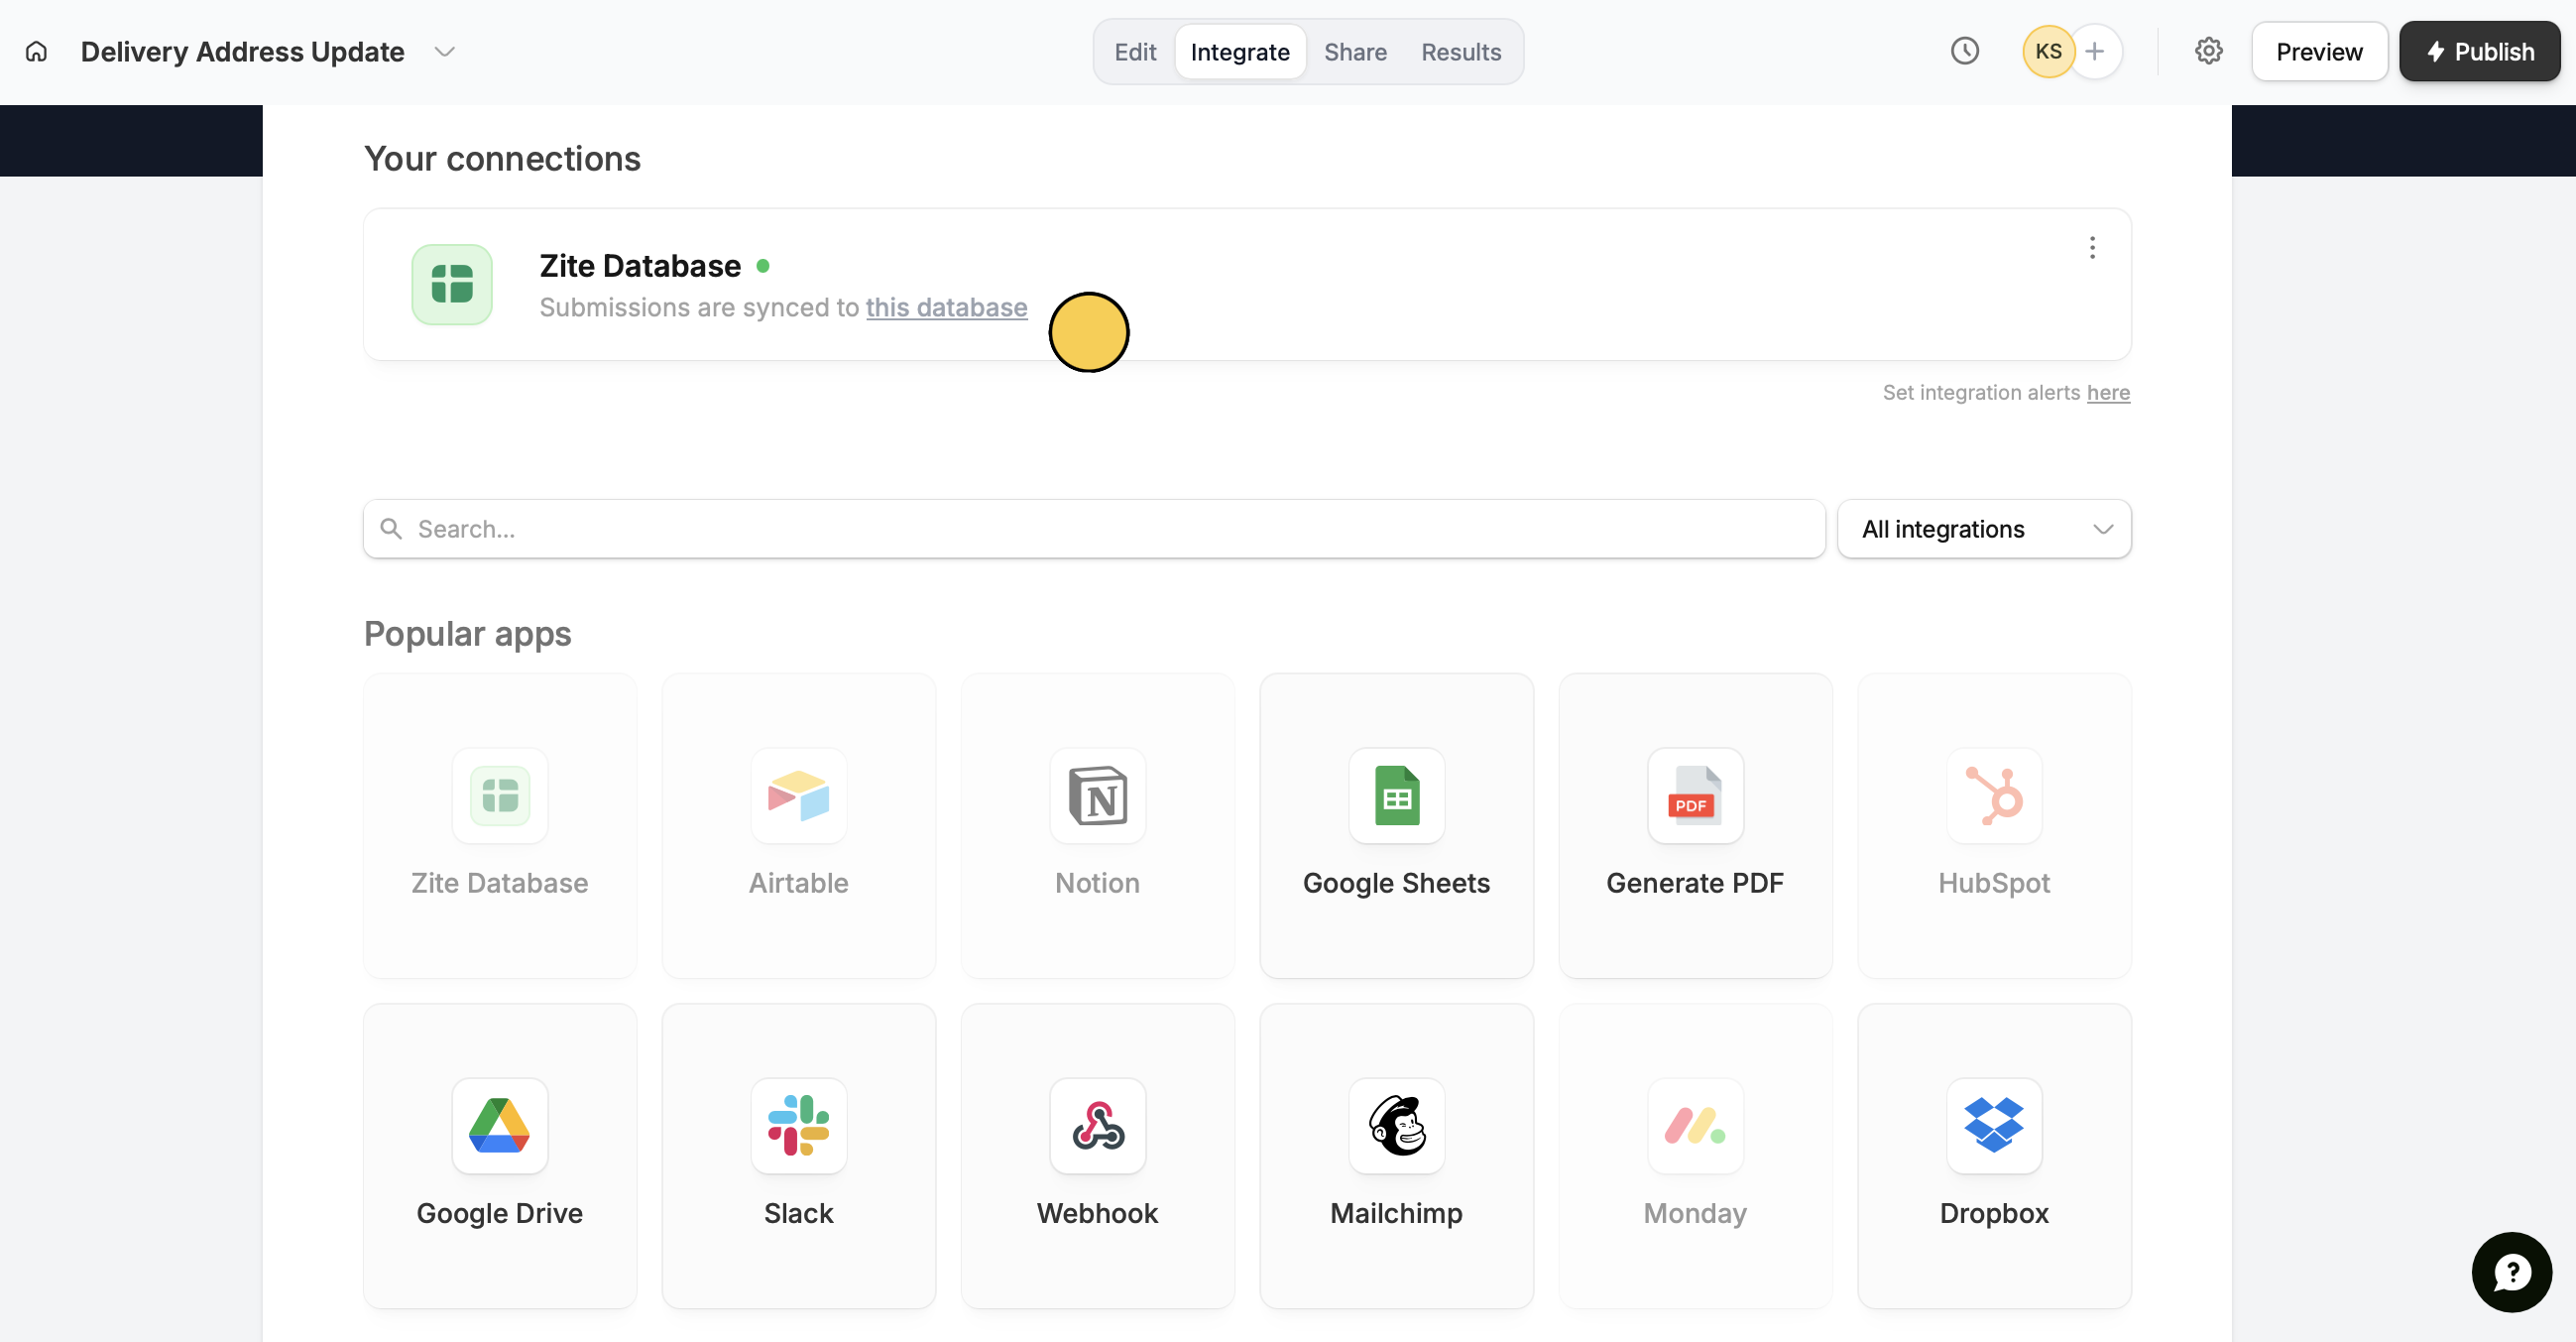Viewport: 2576px width, 1342px height.
Task: Choose the Slack integration card
Action: tap(798, 1155)
